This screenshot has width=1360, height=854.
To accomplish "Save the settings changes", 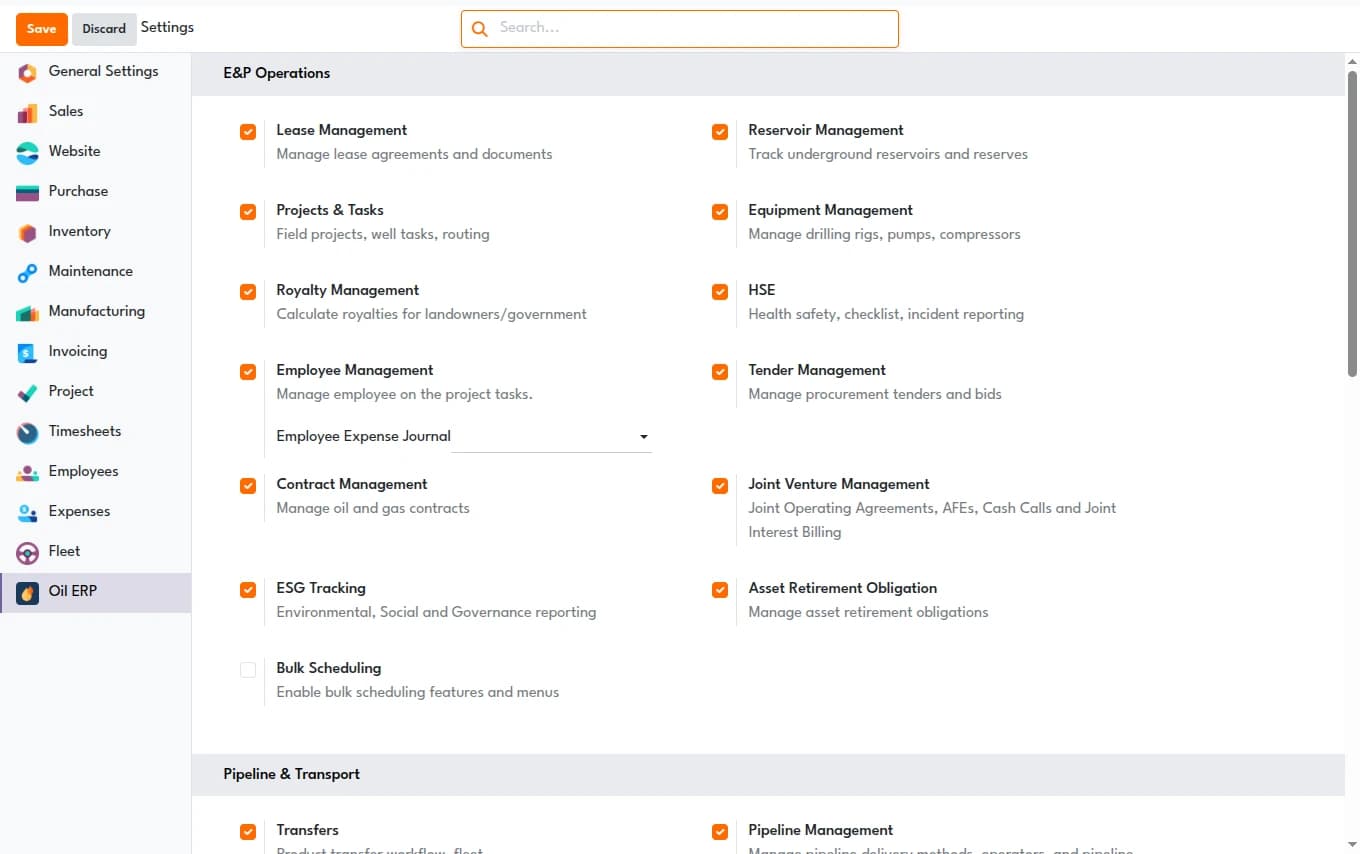I will [42, 29].
